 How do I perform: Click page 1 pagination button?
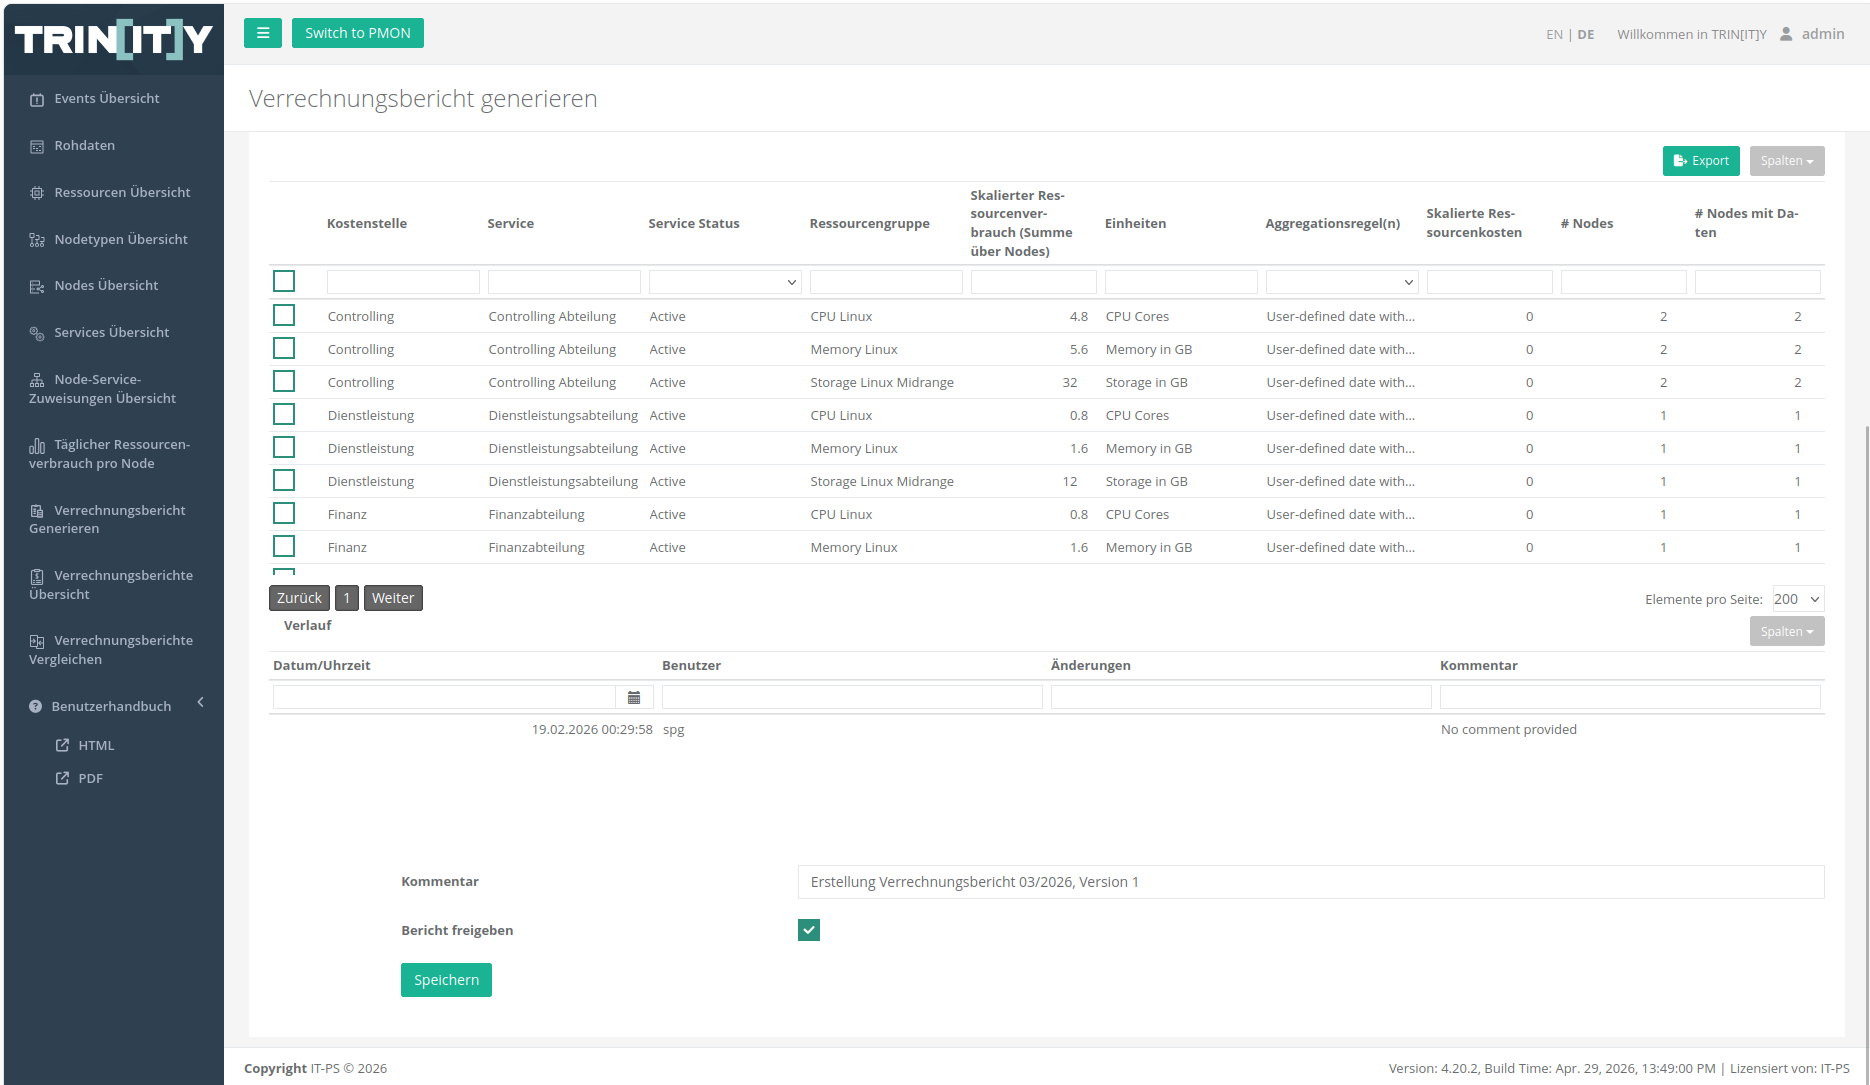tap(347, 598)
